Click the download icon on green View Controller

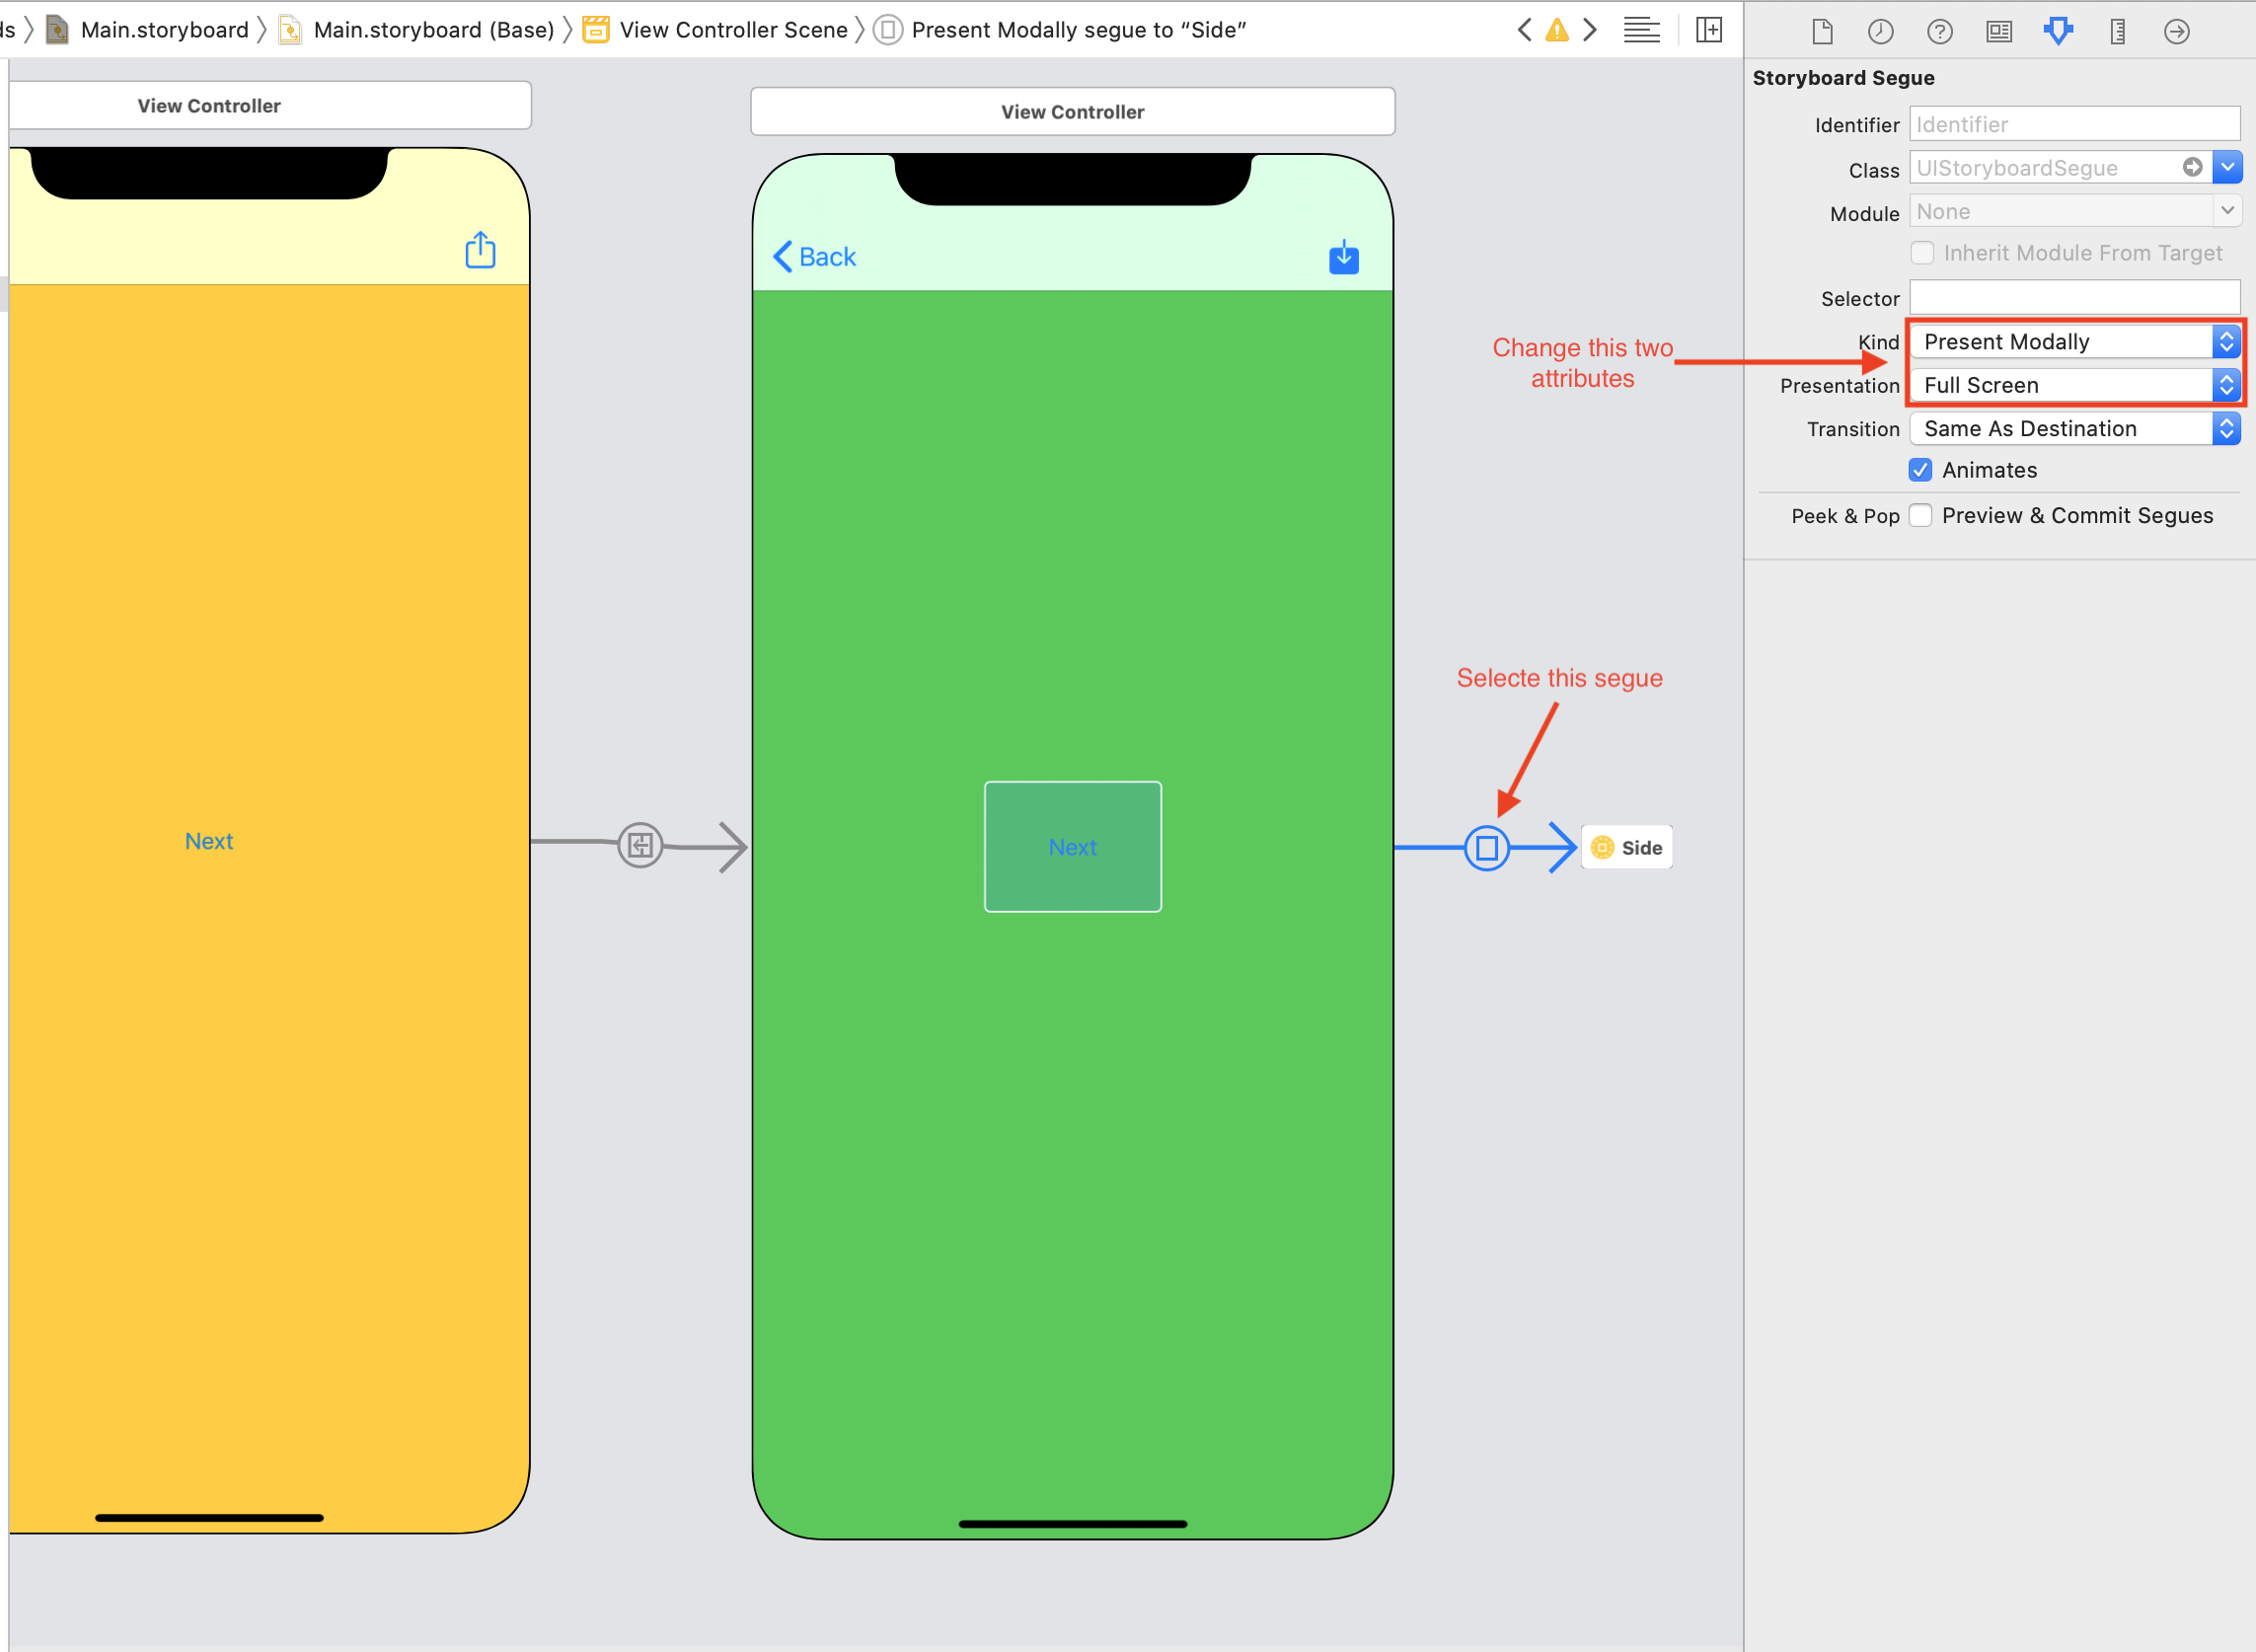pos(1345,258)
